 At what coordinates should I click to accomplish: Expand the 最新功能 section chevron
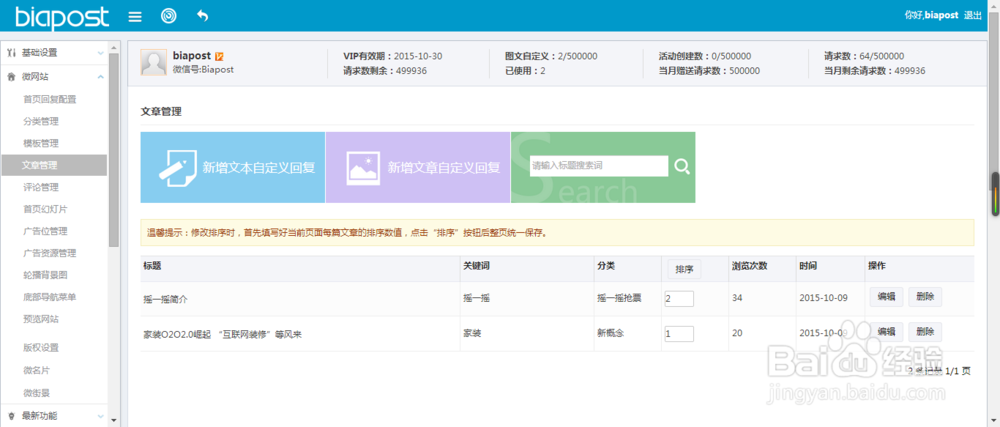click(100, 416)
